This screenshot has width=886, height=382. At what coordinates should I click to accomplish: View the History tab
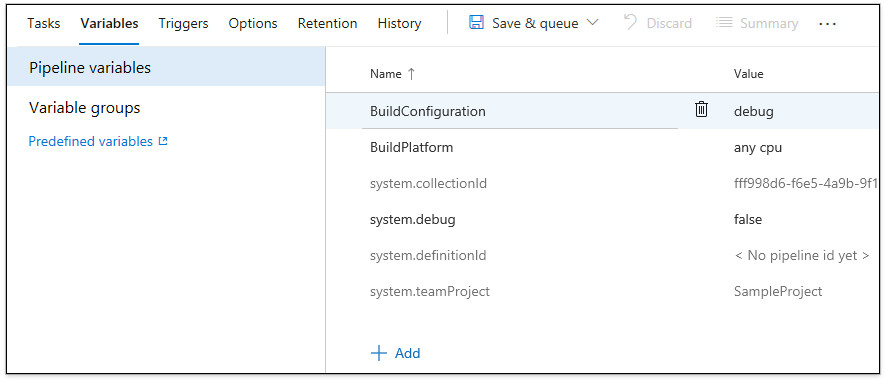coord(399,23)
